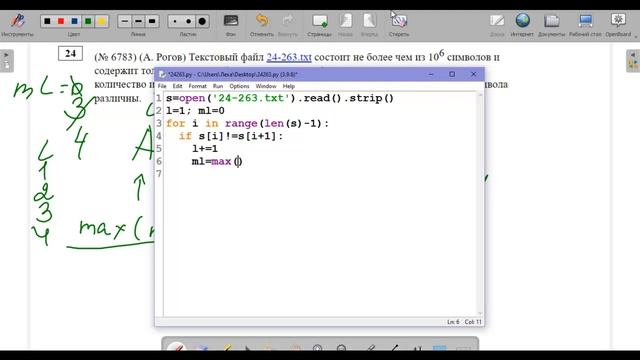
Task: Select the yellow pen color
Action: point(101,21)
